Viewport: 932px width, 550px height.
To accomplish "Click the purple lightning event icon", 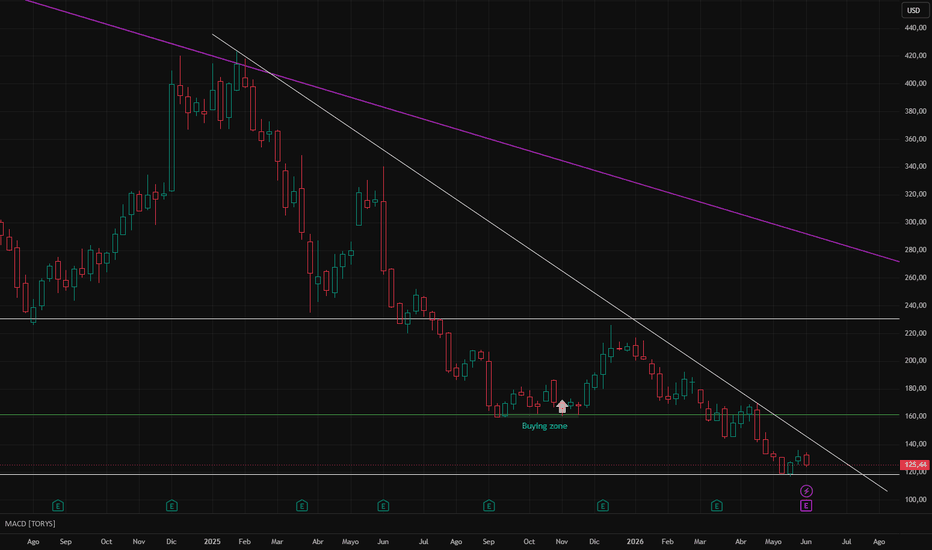I will [x=806, y=491].
